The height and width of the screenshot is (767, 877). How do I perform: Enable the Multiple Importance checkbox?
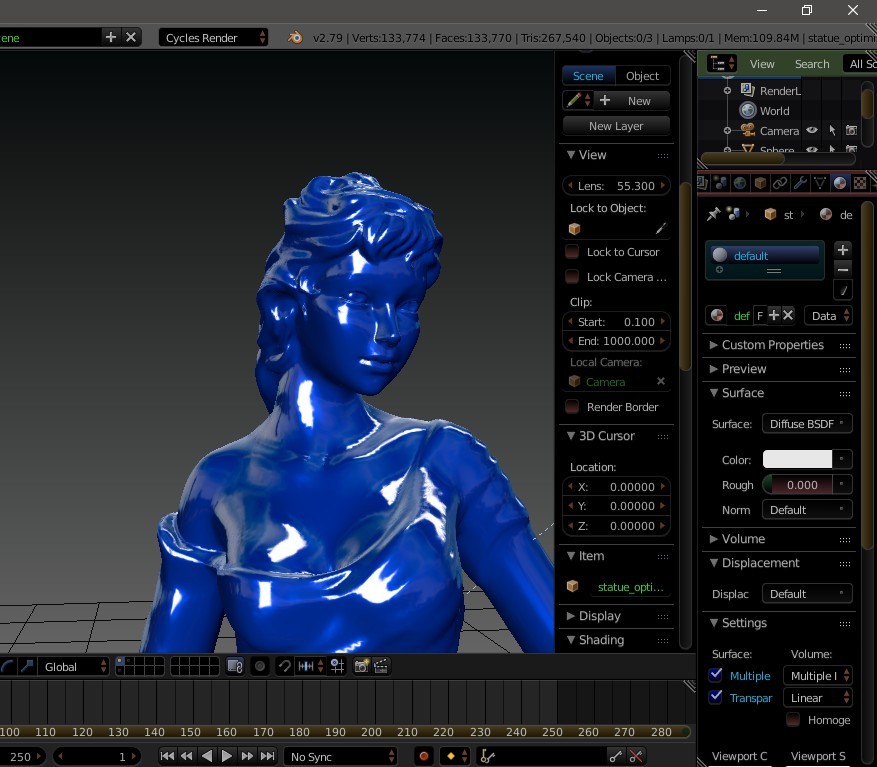pyautogui.click(x=714, y=675)
